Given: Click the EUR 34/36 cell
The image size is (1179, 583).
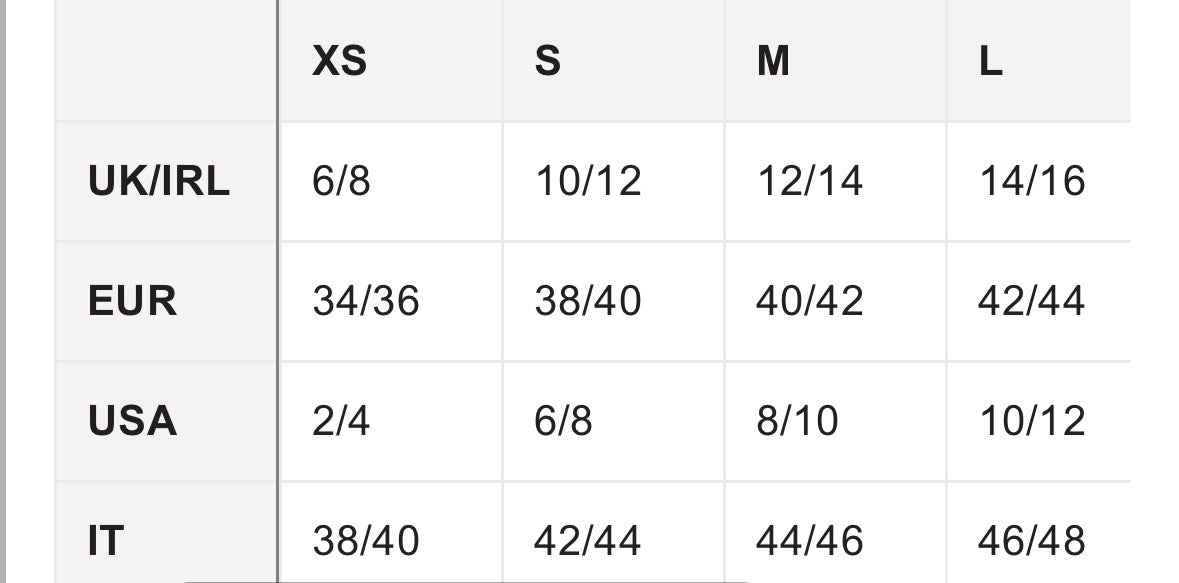Looking at the screenshot, I should (390, 301).
